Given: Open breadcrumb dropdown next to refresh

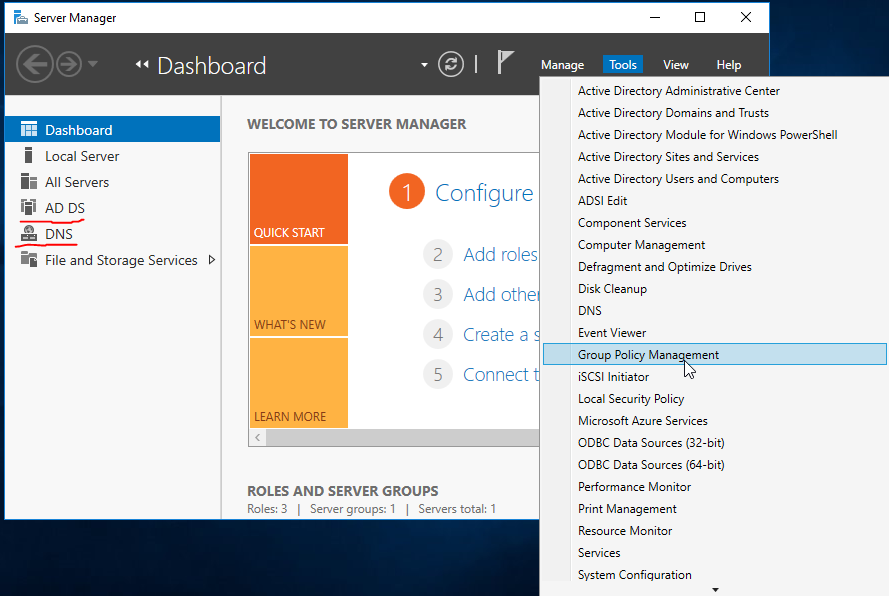Looking at the screenshot, I should tap(424, 65).
